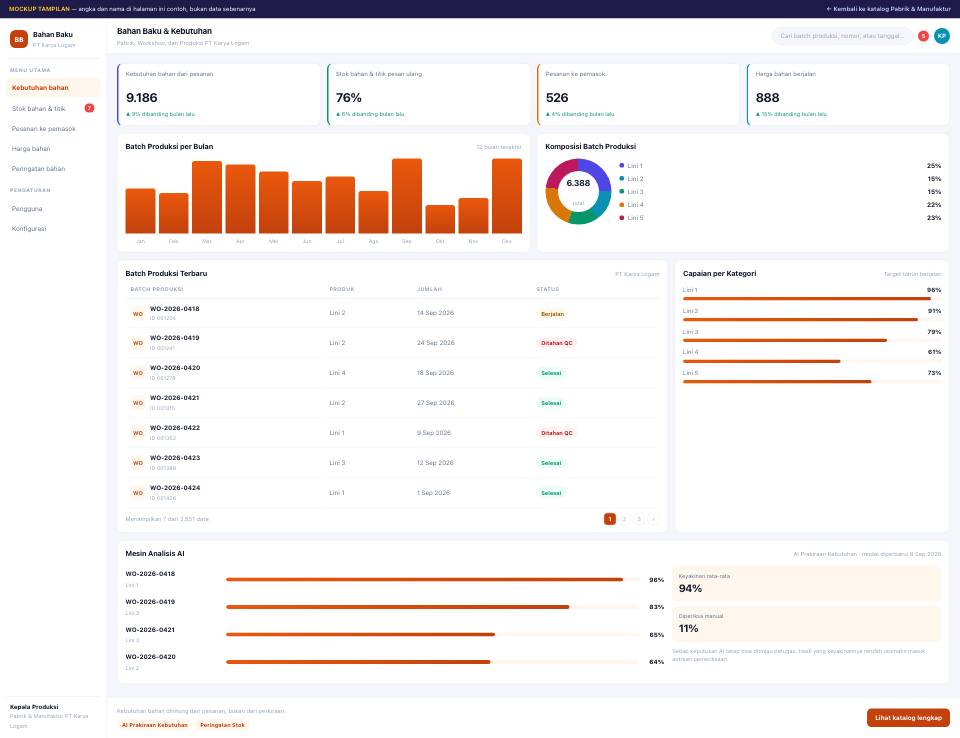The width and height of the screenshot is (960, 738).
Task: Click Selesai badge for WO-2026-0424
Action: [551, 493]
